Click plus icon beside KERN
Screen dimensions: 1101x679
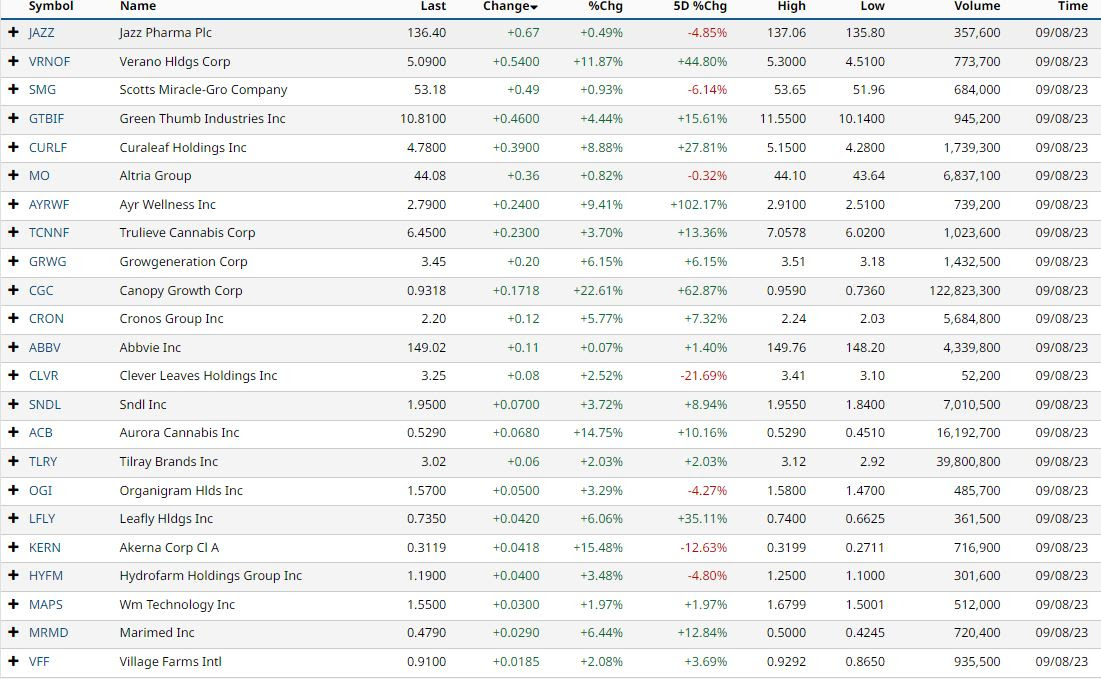[x=13, y=546]
